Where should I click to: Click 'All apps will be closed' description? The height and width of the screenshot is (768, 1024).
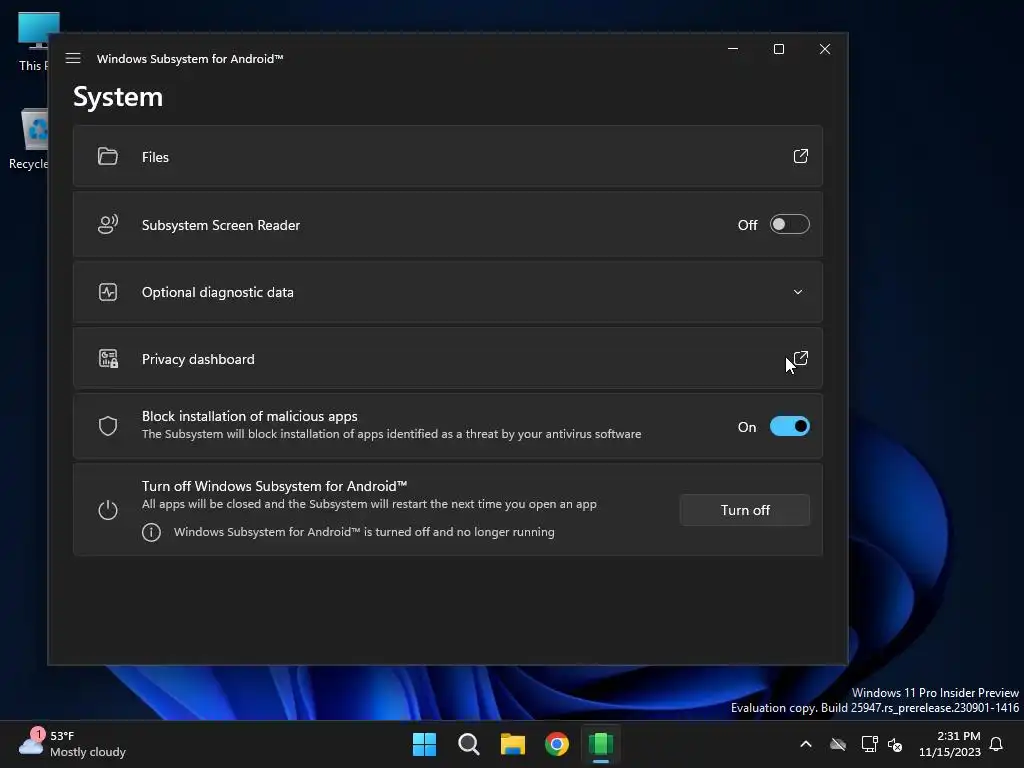point(369,504)
